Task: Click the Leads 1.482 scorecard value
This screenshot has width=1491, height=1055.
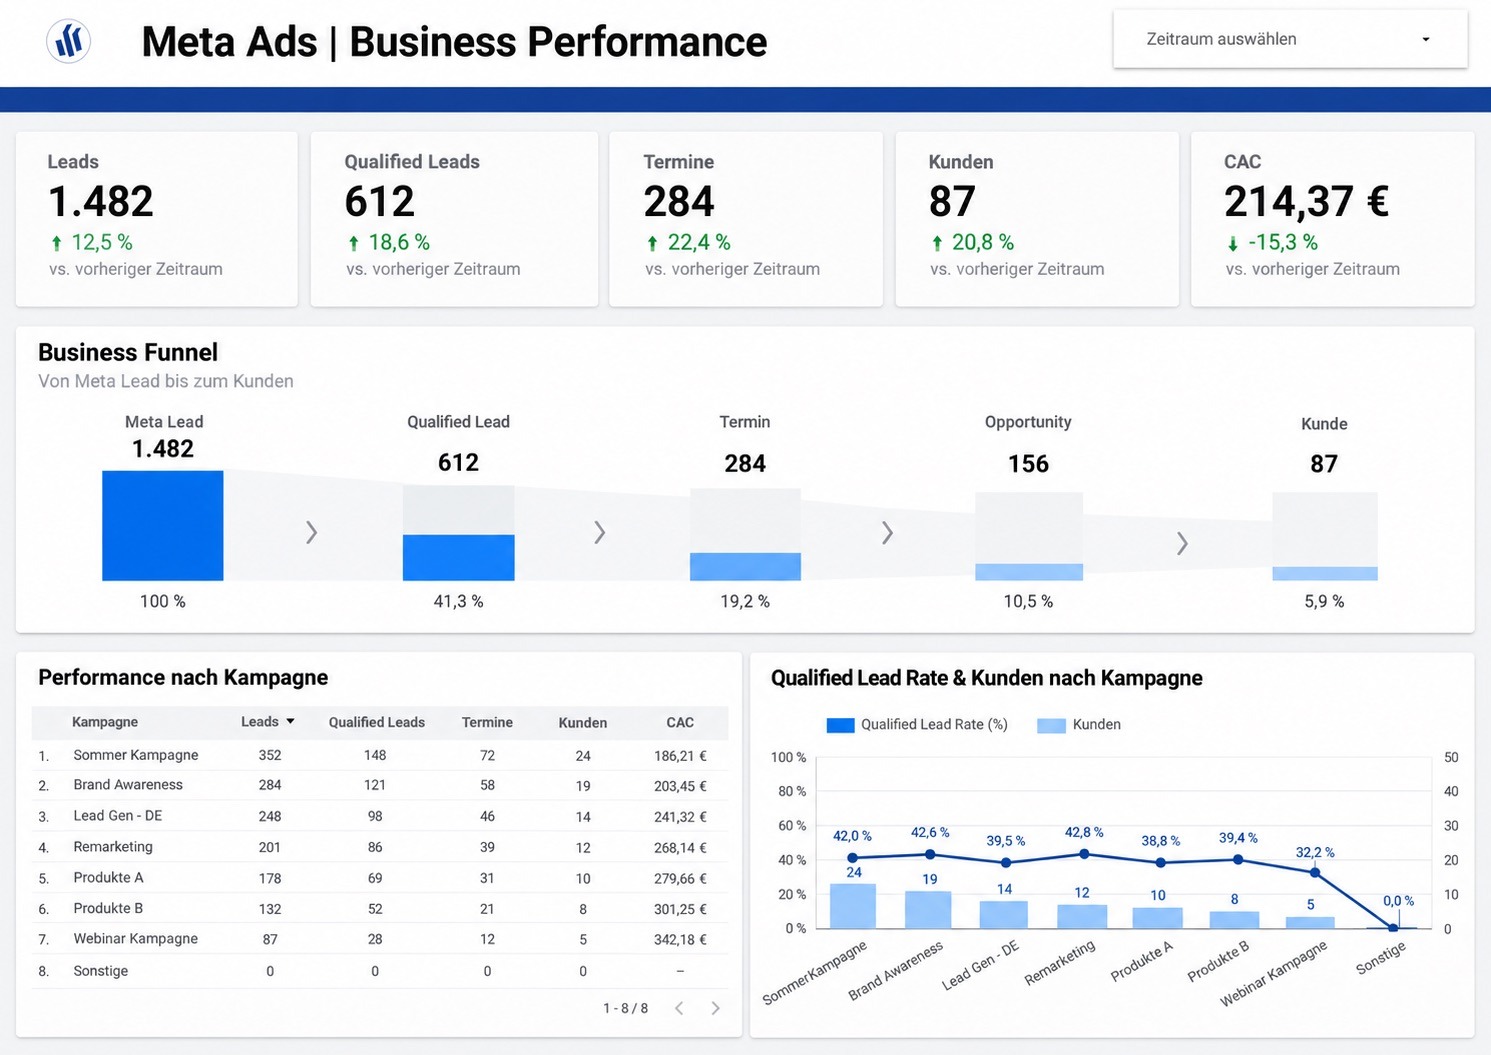Action: pos(101,202)
